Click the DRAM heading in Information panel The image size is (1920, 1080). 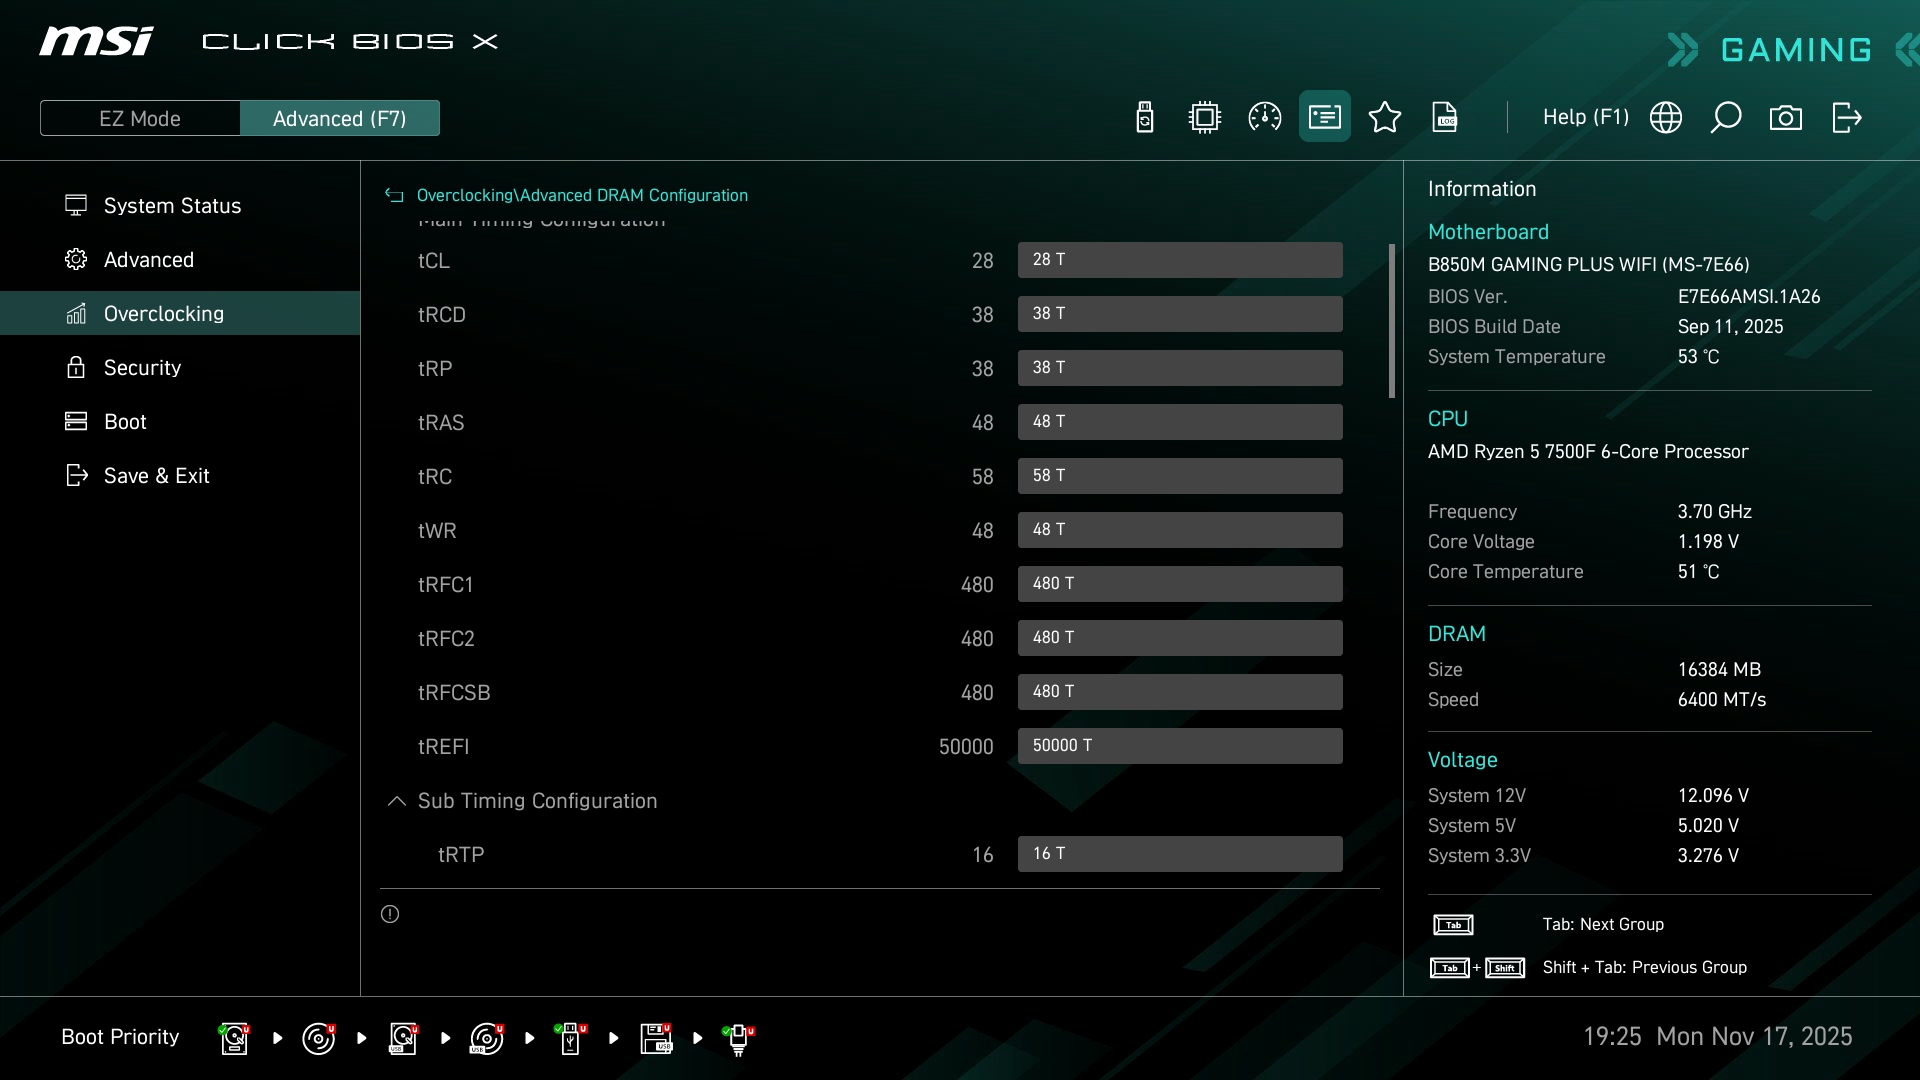1456,634
